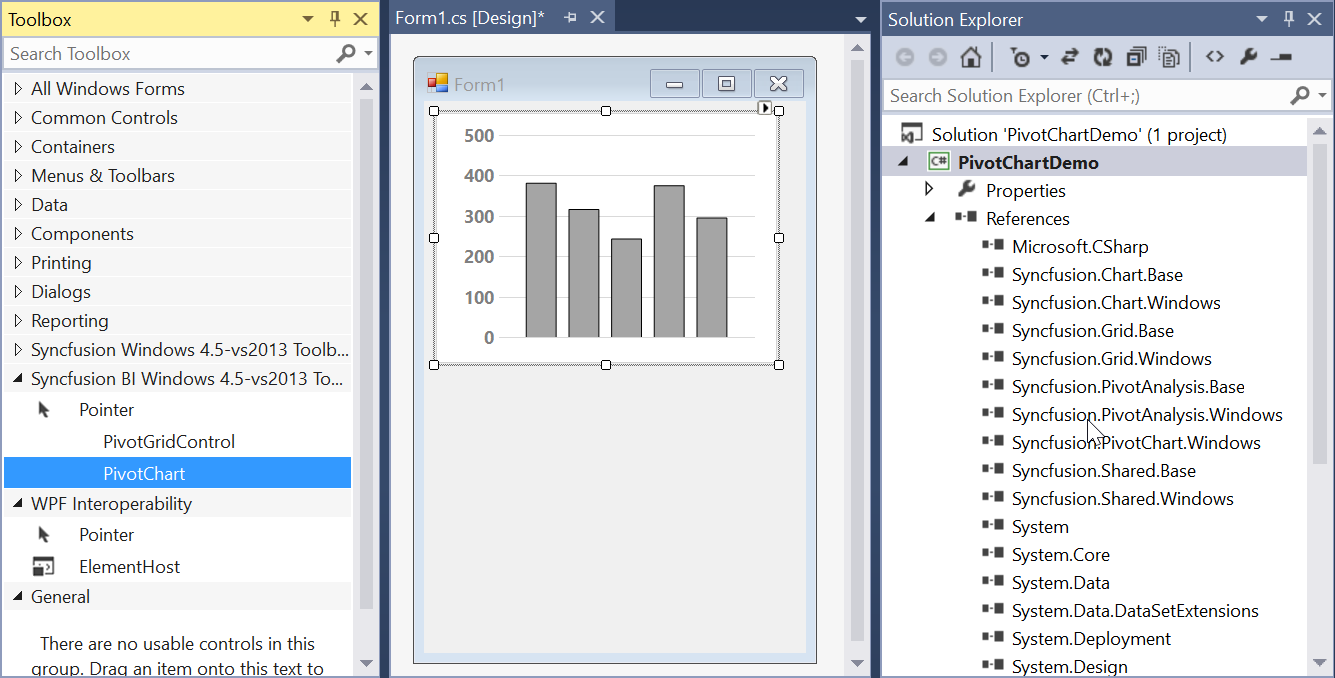The height and width of the screenshot is (678, 1335).
Task: Click the Toolbox search magnifier icon
Action: (x=346, y=54)
